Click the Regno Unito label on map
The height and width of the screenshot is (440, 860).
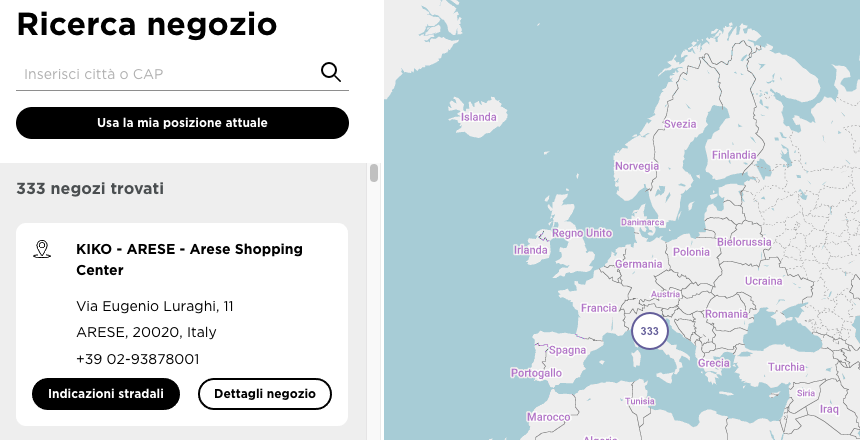pyautogui.click(x=581, y=233)
